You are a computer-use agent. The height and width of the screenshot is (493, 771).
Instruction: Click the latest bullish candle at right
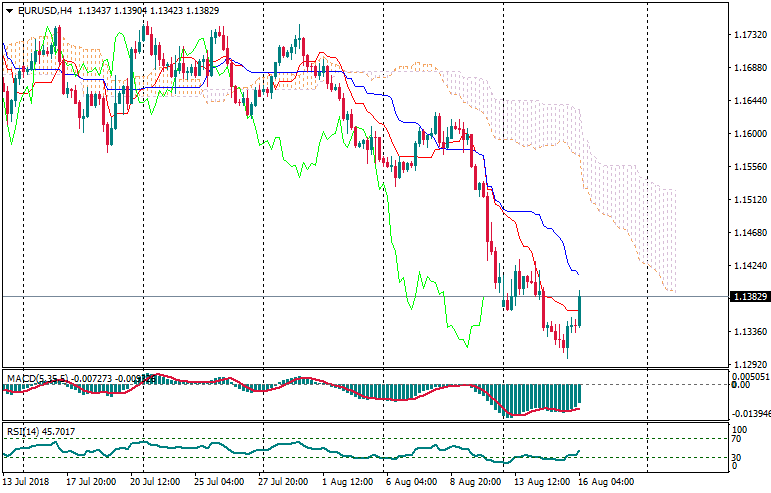[x=580, y=309]
